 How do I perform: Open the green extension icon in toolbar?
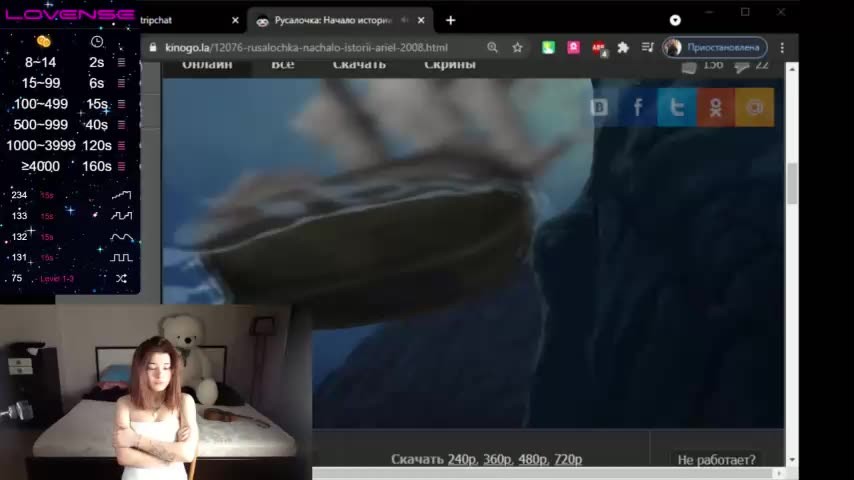[x=548, y=47]
